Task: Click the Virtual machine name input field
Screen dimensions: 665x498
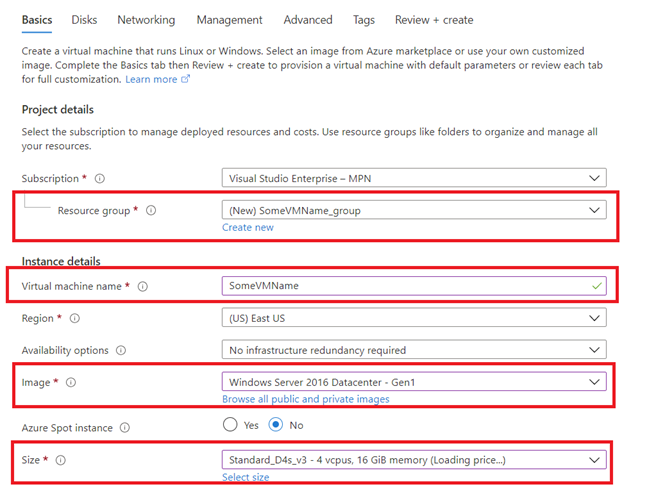Action: (x=414, y=286)
